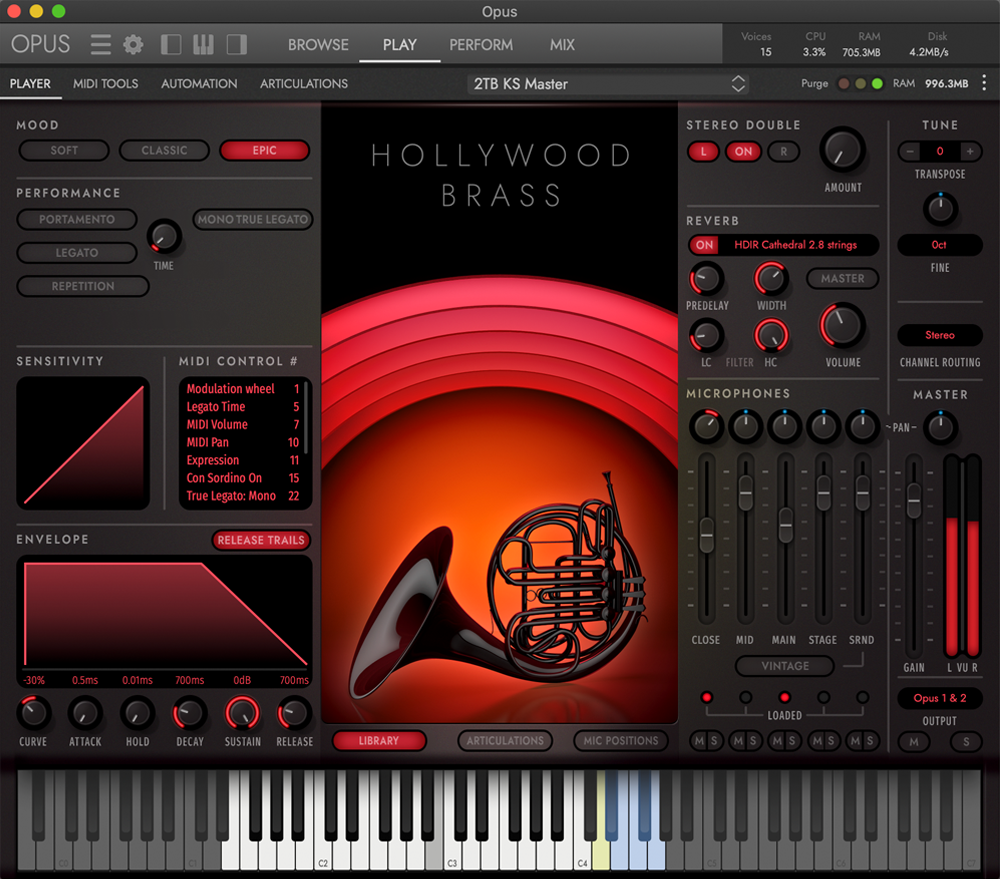Viewport: 1000px width, 879px height.
Task: Toggle the right panel layout icon
Action: click(237, 45)
